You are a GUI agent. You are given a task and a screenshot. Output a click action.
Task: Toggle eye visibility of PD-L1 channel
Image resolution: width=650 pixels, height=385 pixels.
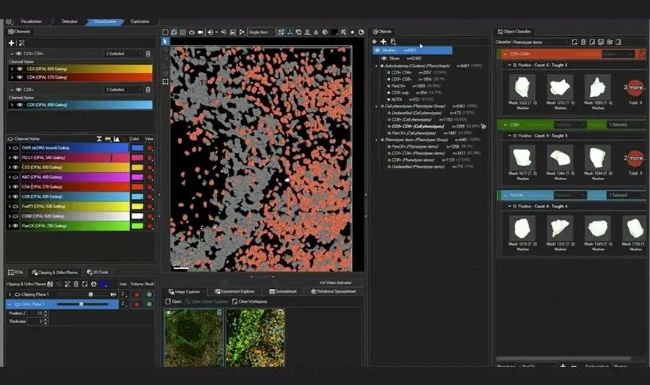click(x=16, y=157)
